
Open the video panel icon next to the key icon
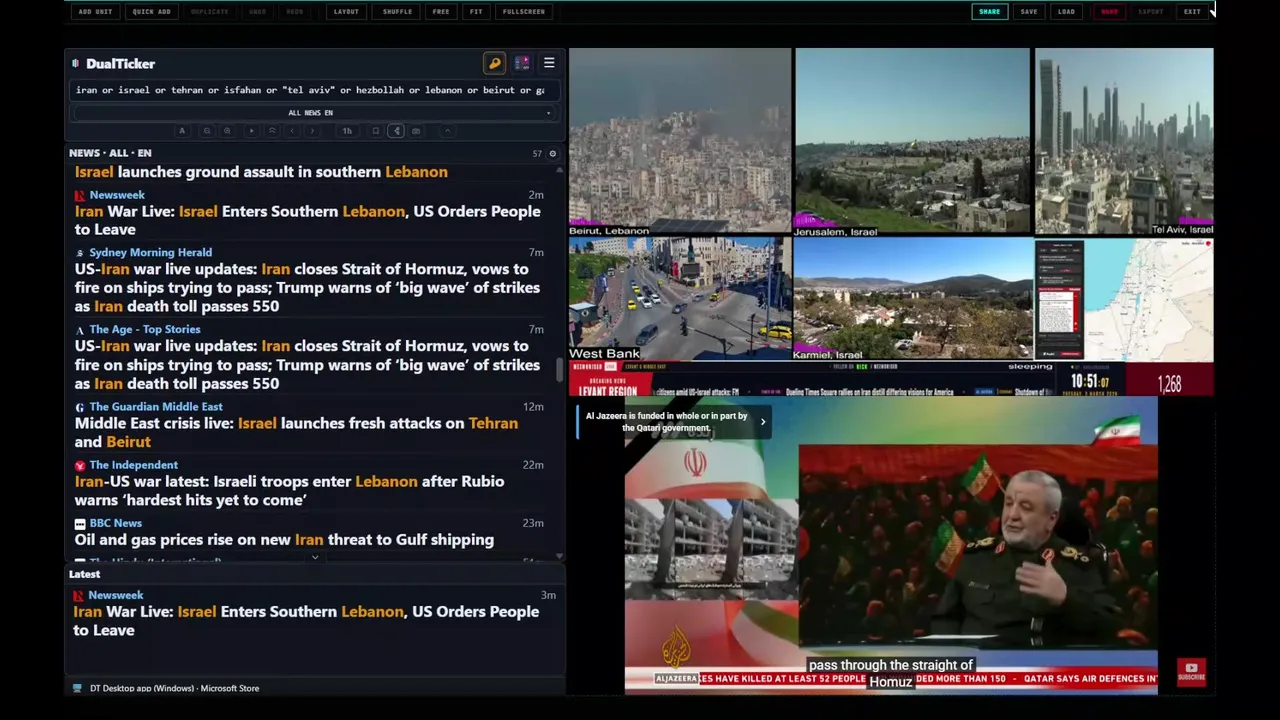[522, 63]
